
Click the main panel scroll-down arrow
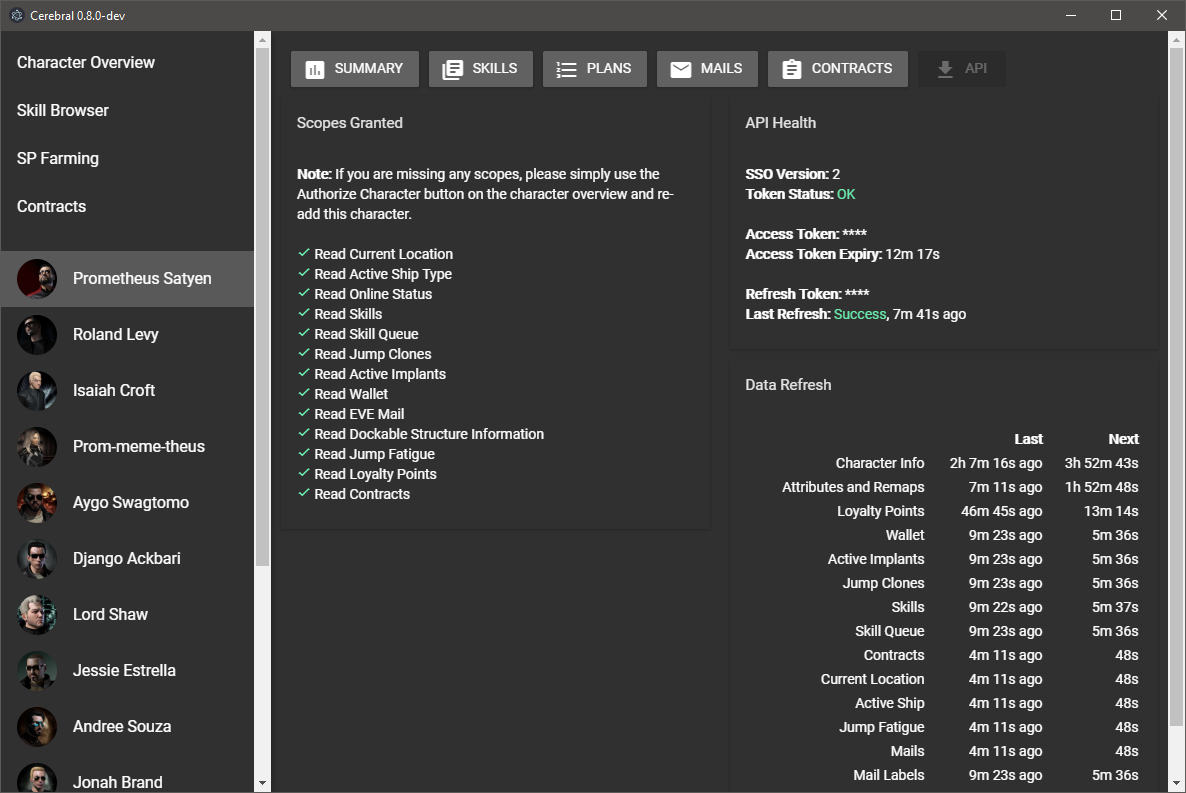click(x=1176, y=784)
